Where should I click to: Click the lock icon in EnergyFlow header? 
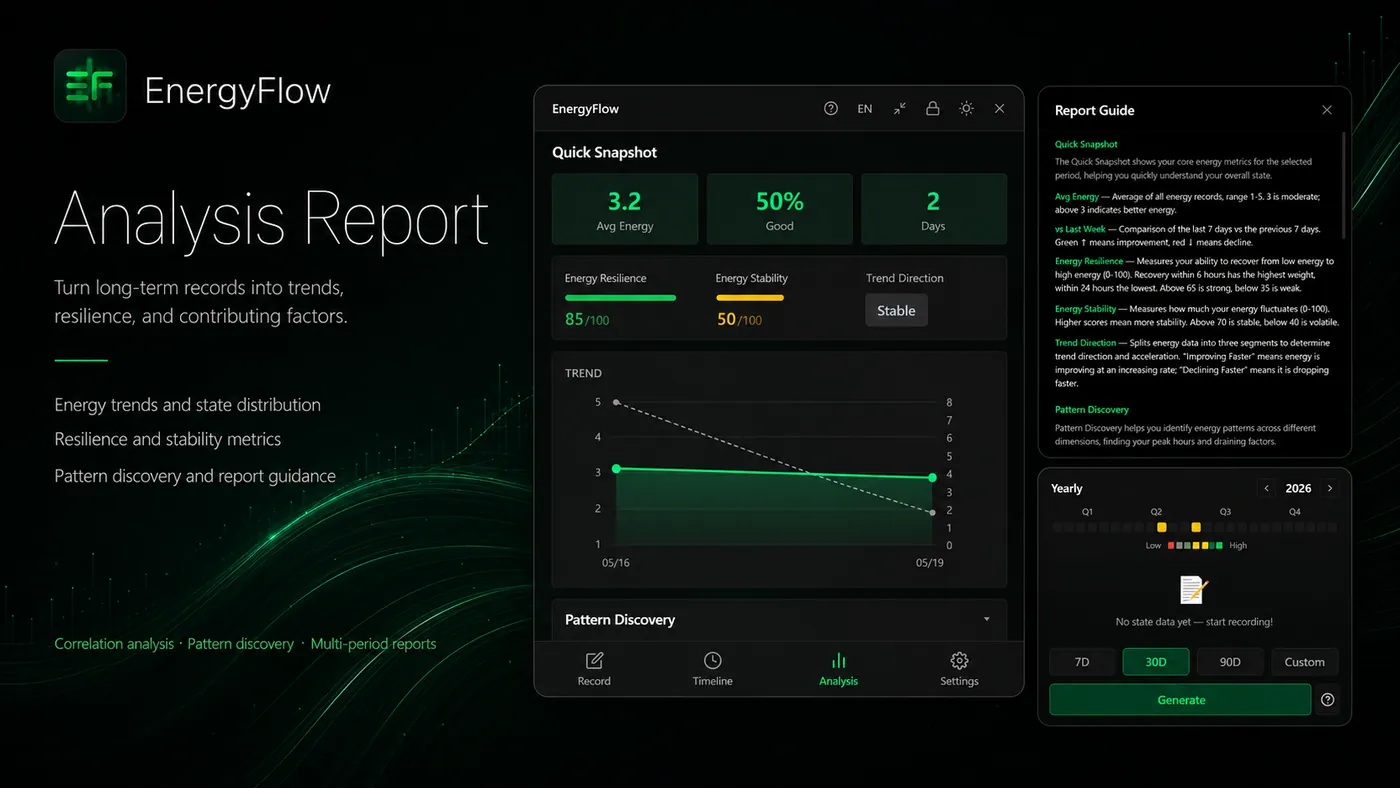point(933,109)
